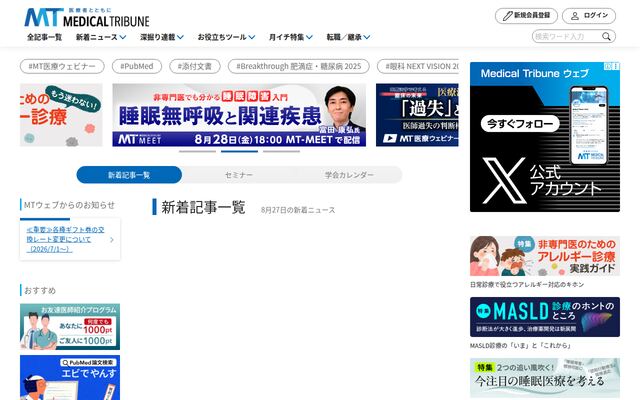Select the #MT医療ウェビナー tag
Viewport: 640px width, 400px height.
coord(62,66)
